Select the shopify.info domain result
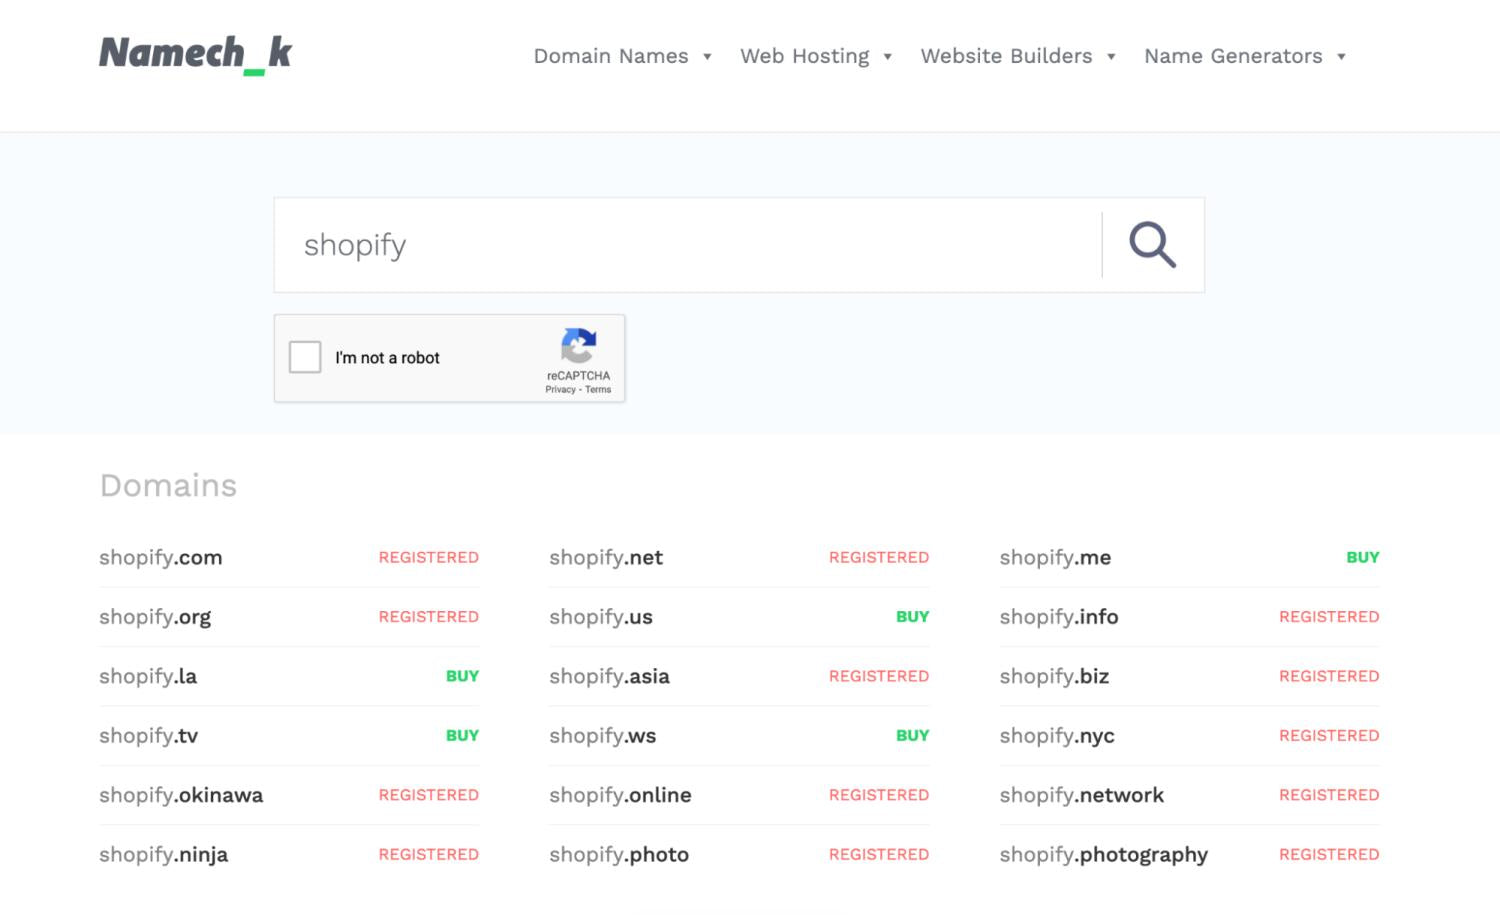Screen dimensions: 1500x915 (x=1059, y=617)
